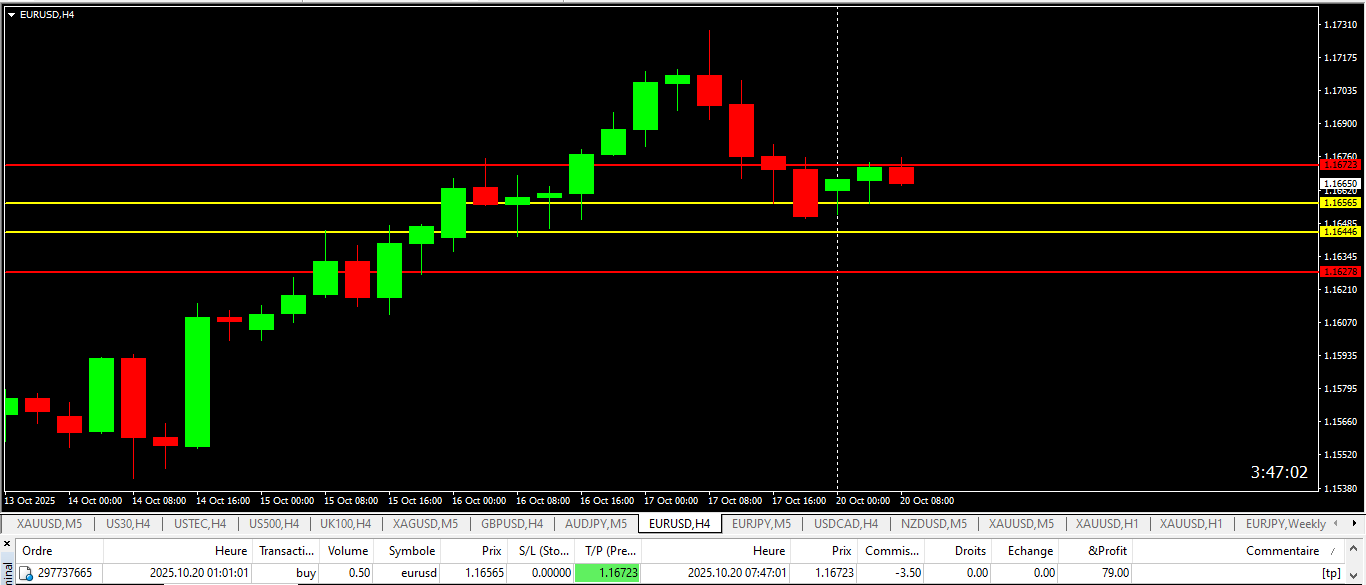Go to the EURJPY,M5 chart tab
Screen dimensions: 1366x585
coord(761,524)
